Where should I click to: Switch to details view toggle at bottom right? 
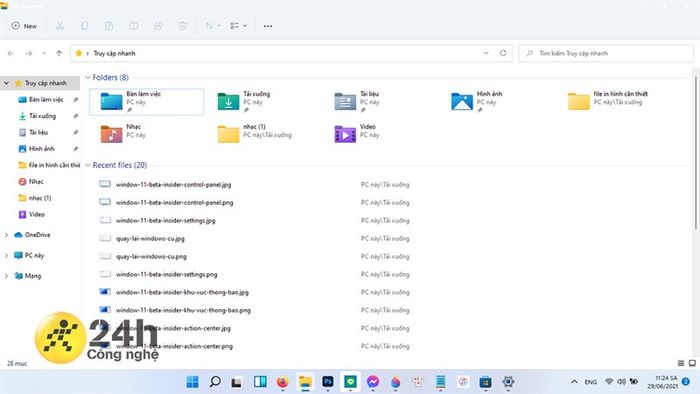(x=681, y=363)
